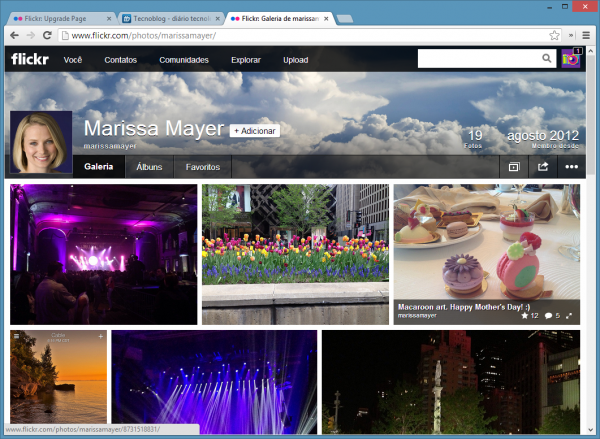This screenshot has height=439, width=600.
Task: Click the share arrow icon
Action: point(543,167)
